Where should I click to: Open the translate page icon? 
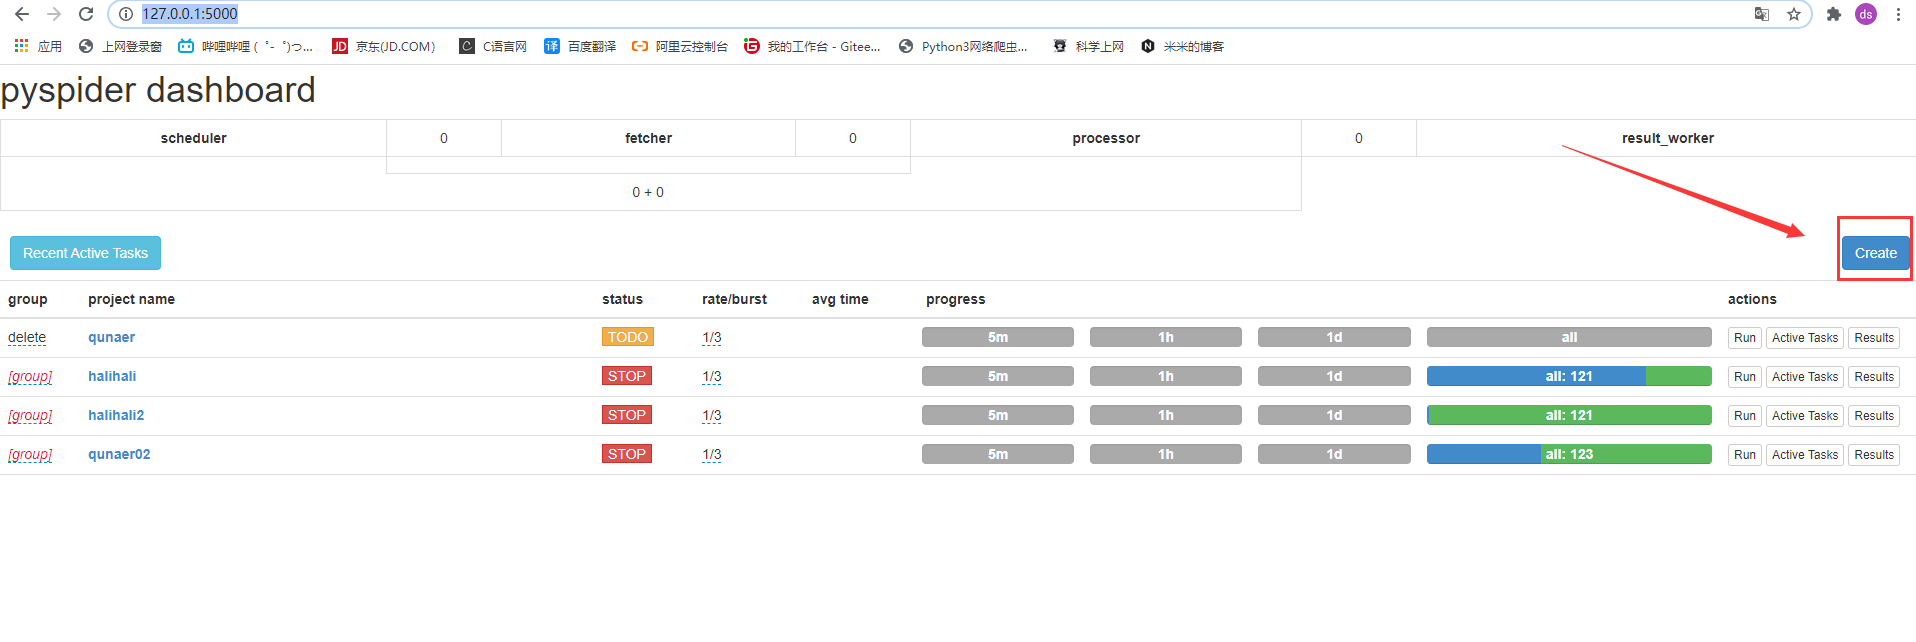point(1762,14)
